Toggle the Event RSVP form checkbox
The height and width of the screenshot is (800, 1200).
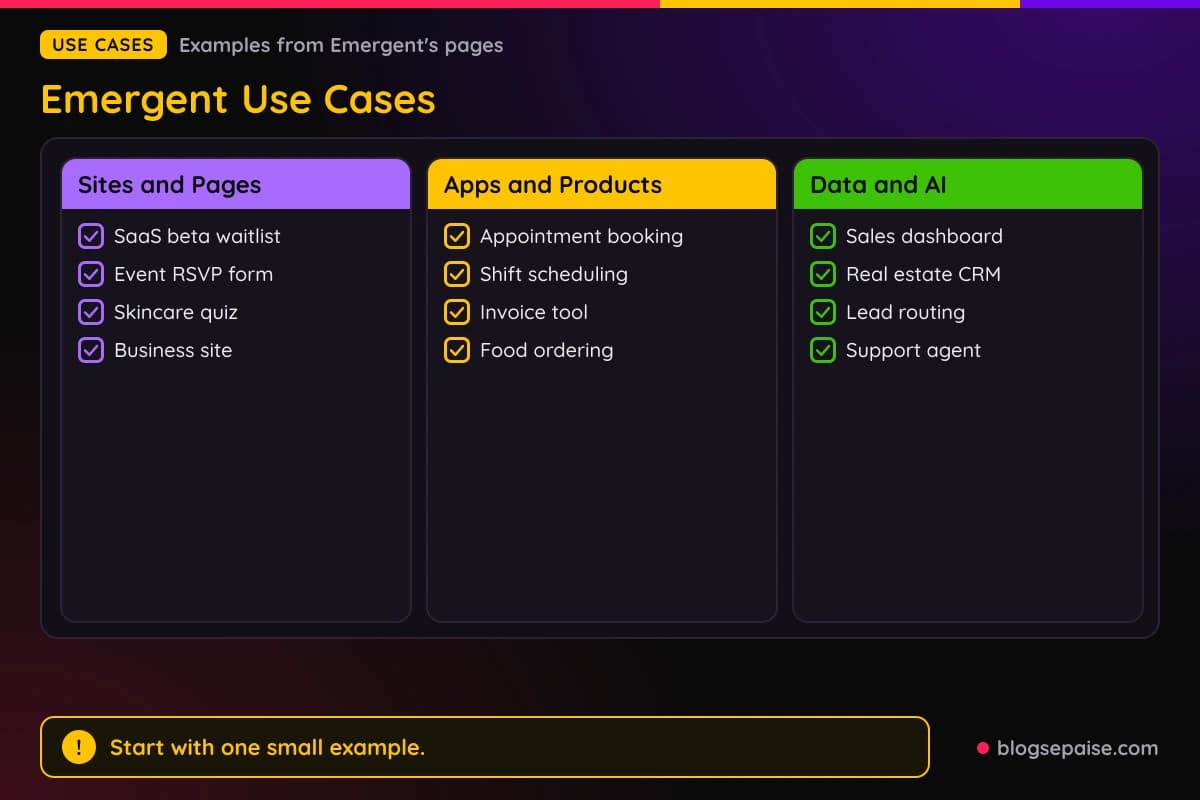coord(91,274)
